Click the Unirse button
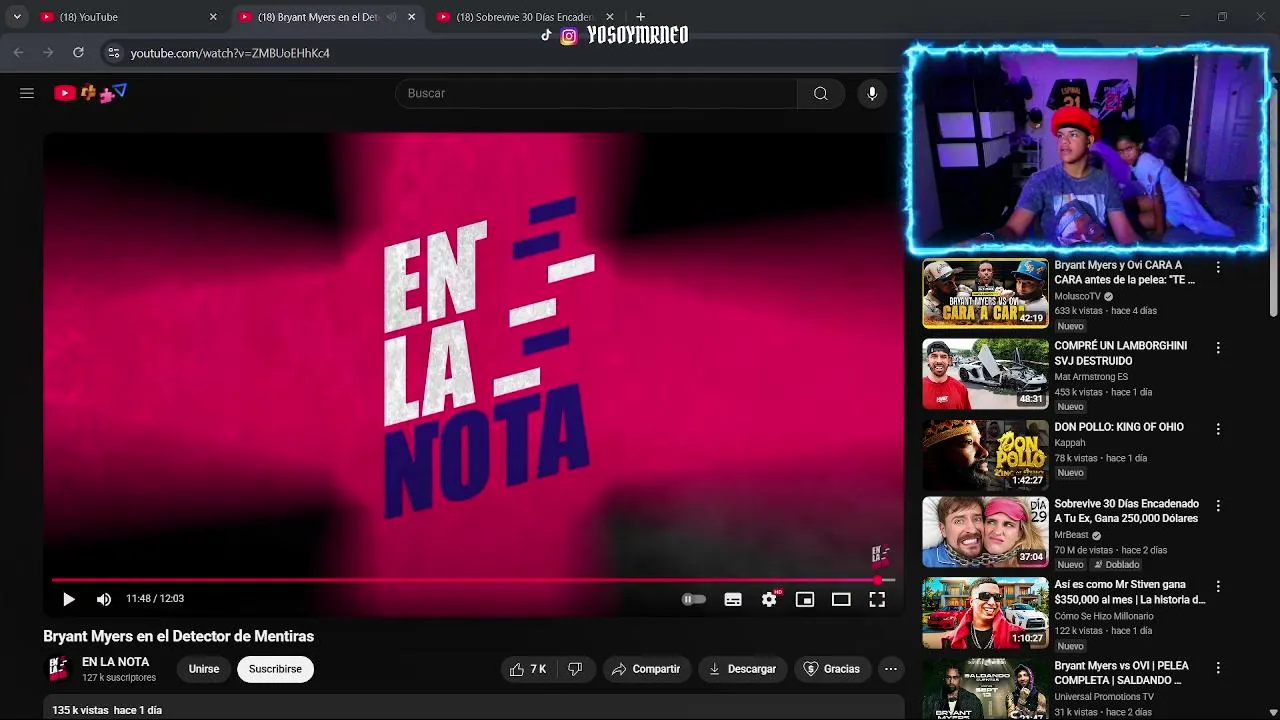Image resolution: width=1280 pixels, height=720 pixels. 204,669
